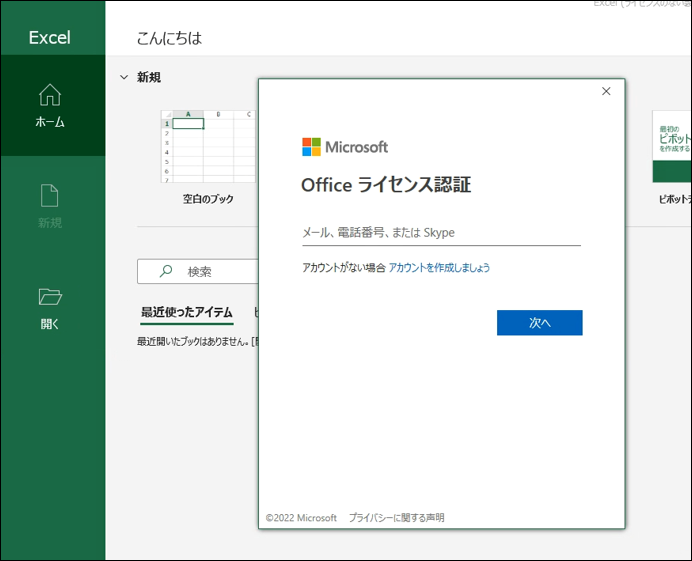Open the プライバシーに関する声明 link
This screenshot has height=561, width=692.
click(x=396, y=518)
